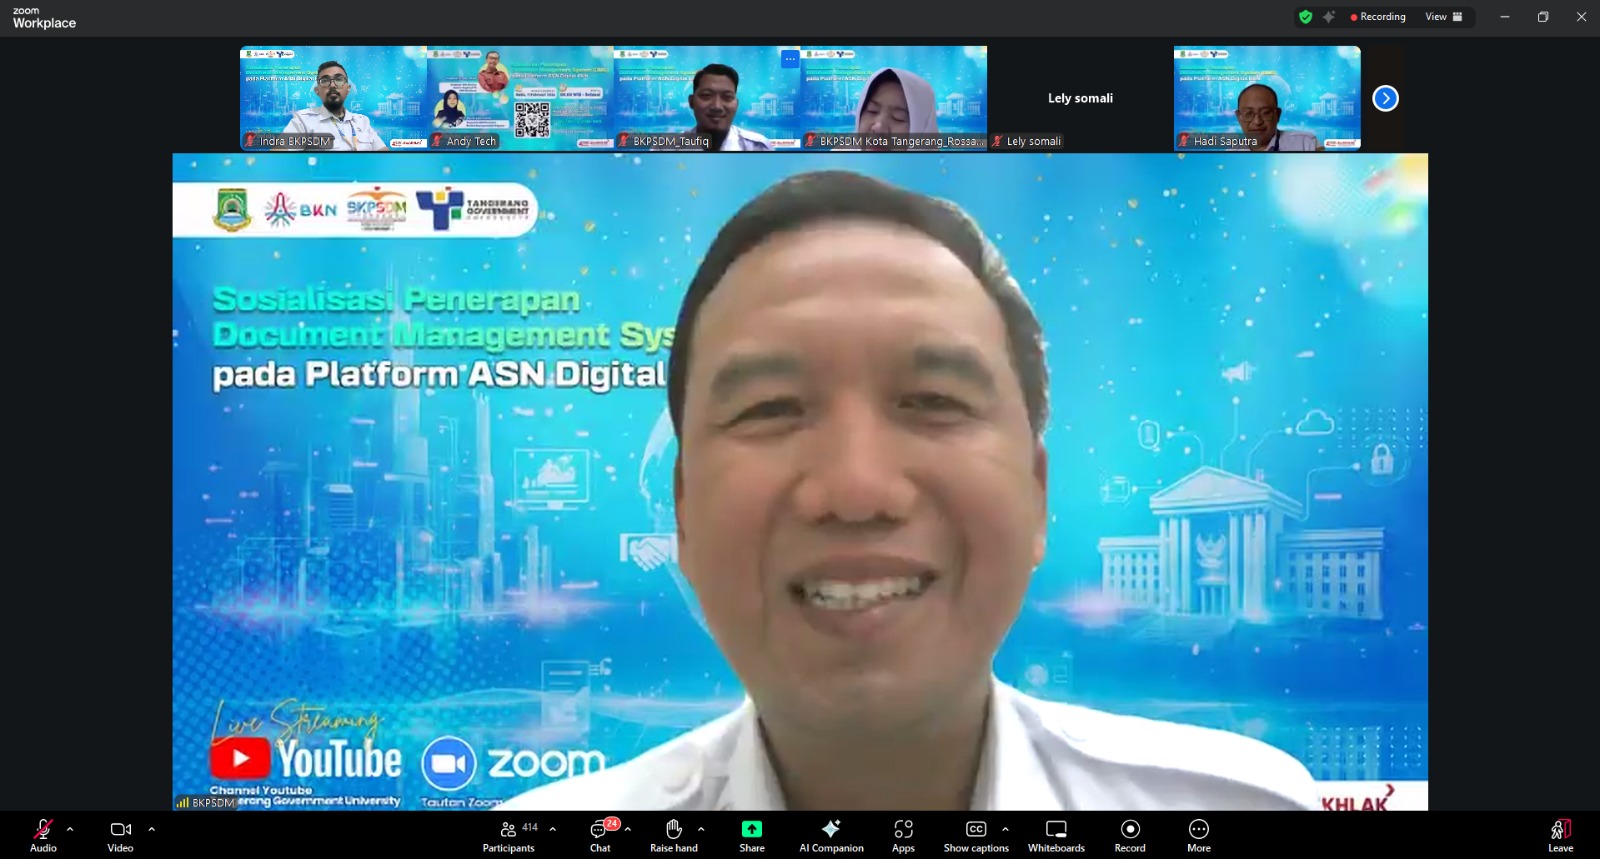Open the Apps panel
Viewport: 1600px width, 859px height.
pyautogui.click(x=903, y=834)
